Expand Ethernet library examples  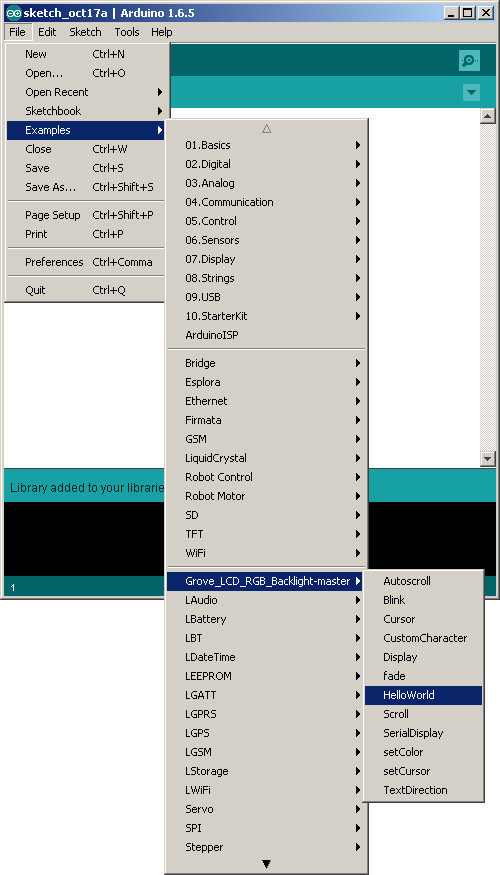[x=266, y=401]
